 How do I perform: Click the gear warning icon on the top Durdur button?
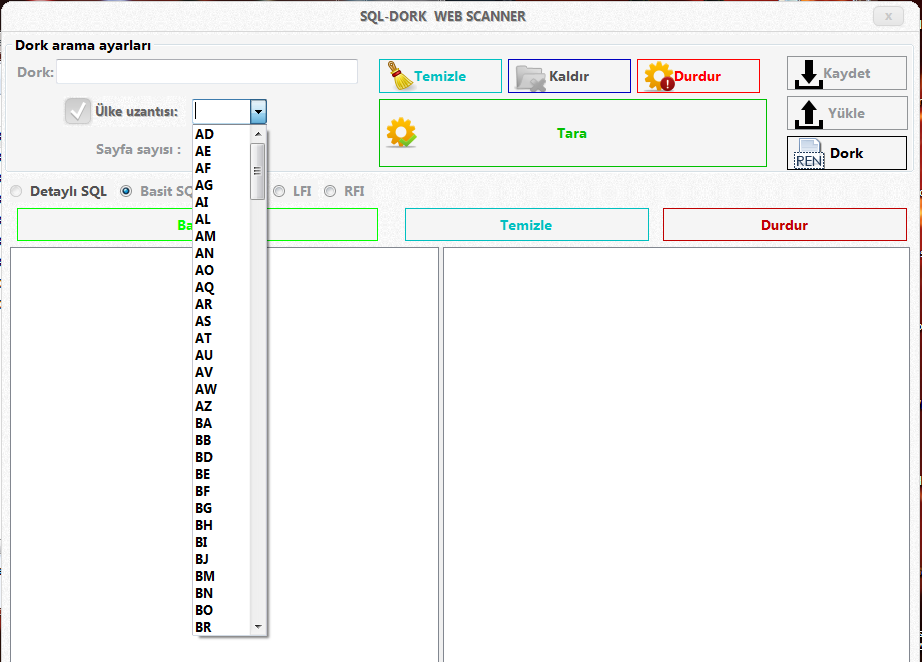(658, 77)
